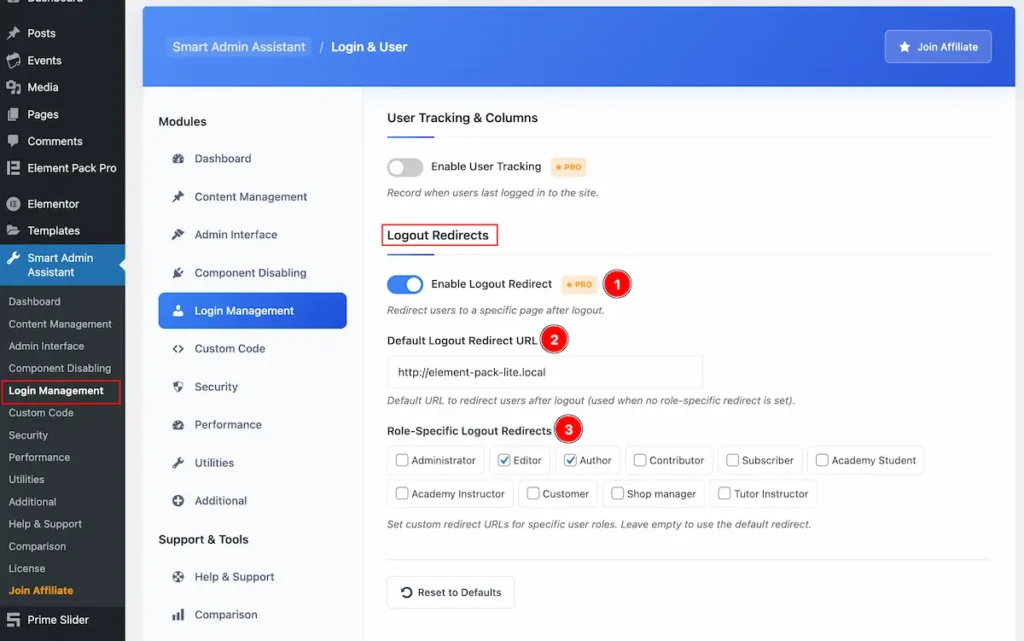The image size is (1024, 641).
Task: Click the Dashboard gauge icon under Modules
Action: pyautogui.click(x=178, y=159)
